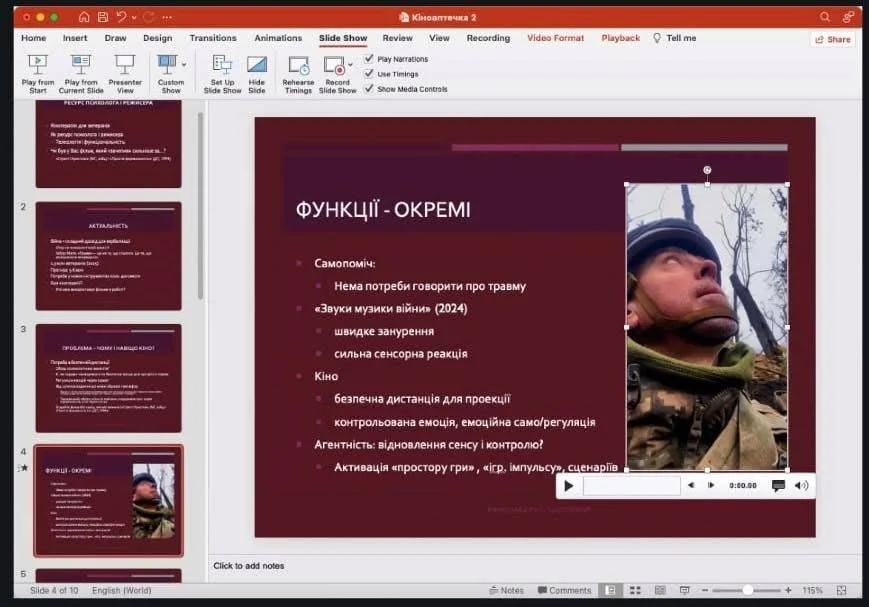Select the soldier video on the slide
This screenshot has width=869, height=607.
point(707,327)
